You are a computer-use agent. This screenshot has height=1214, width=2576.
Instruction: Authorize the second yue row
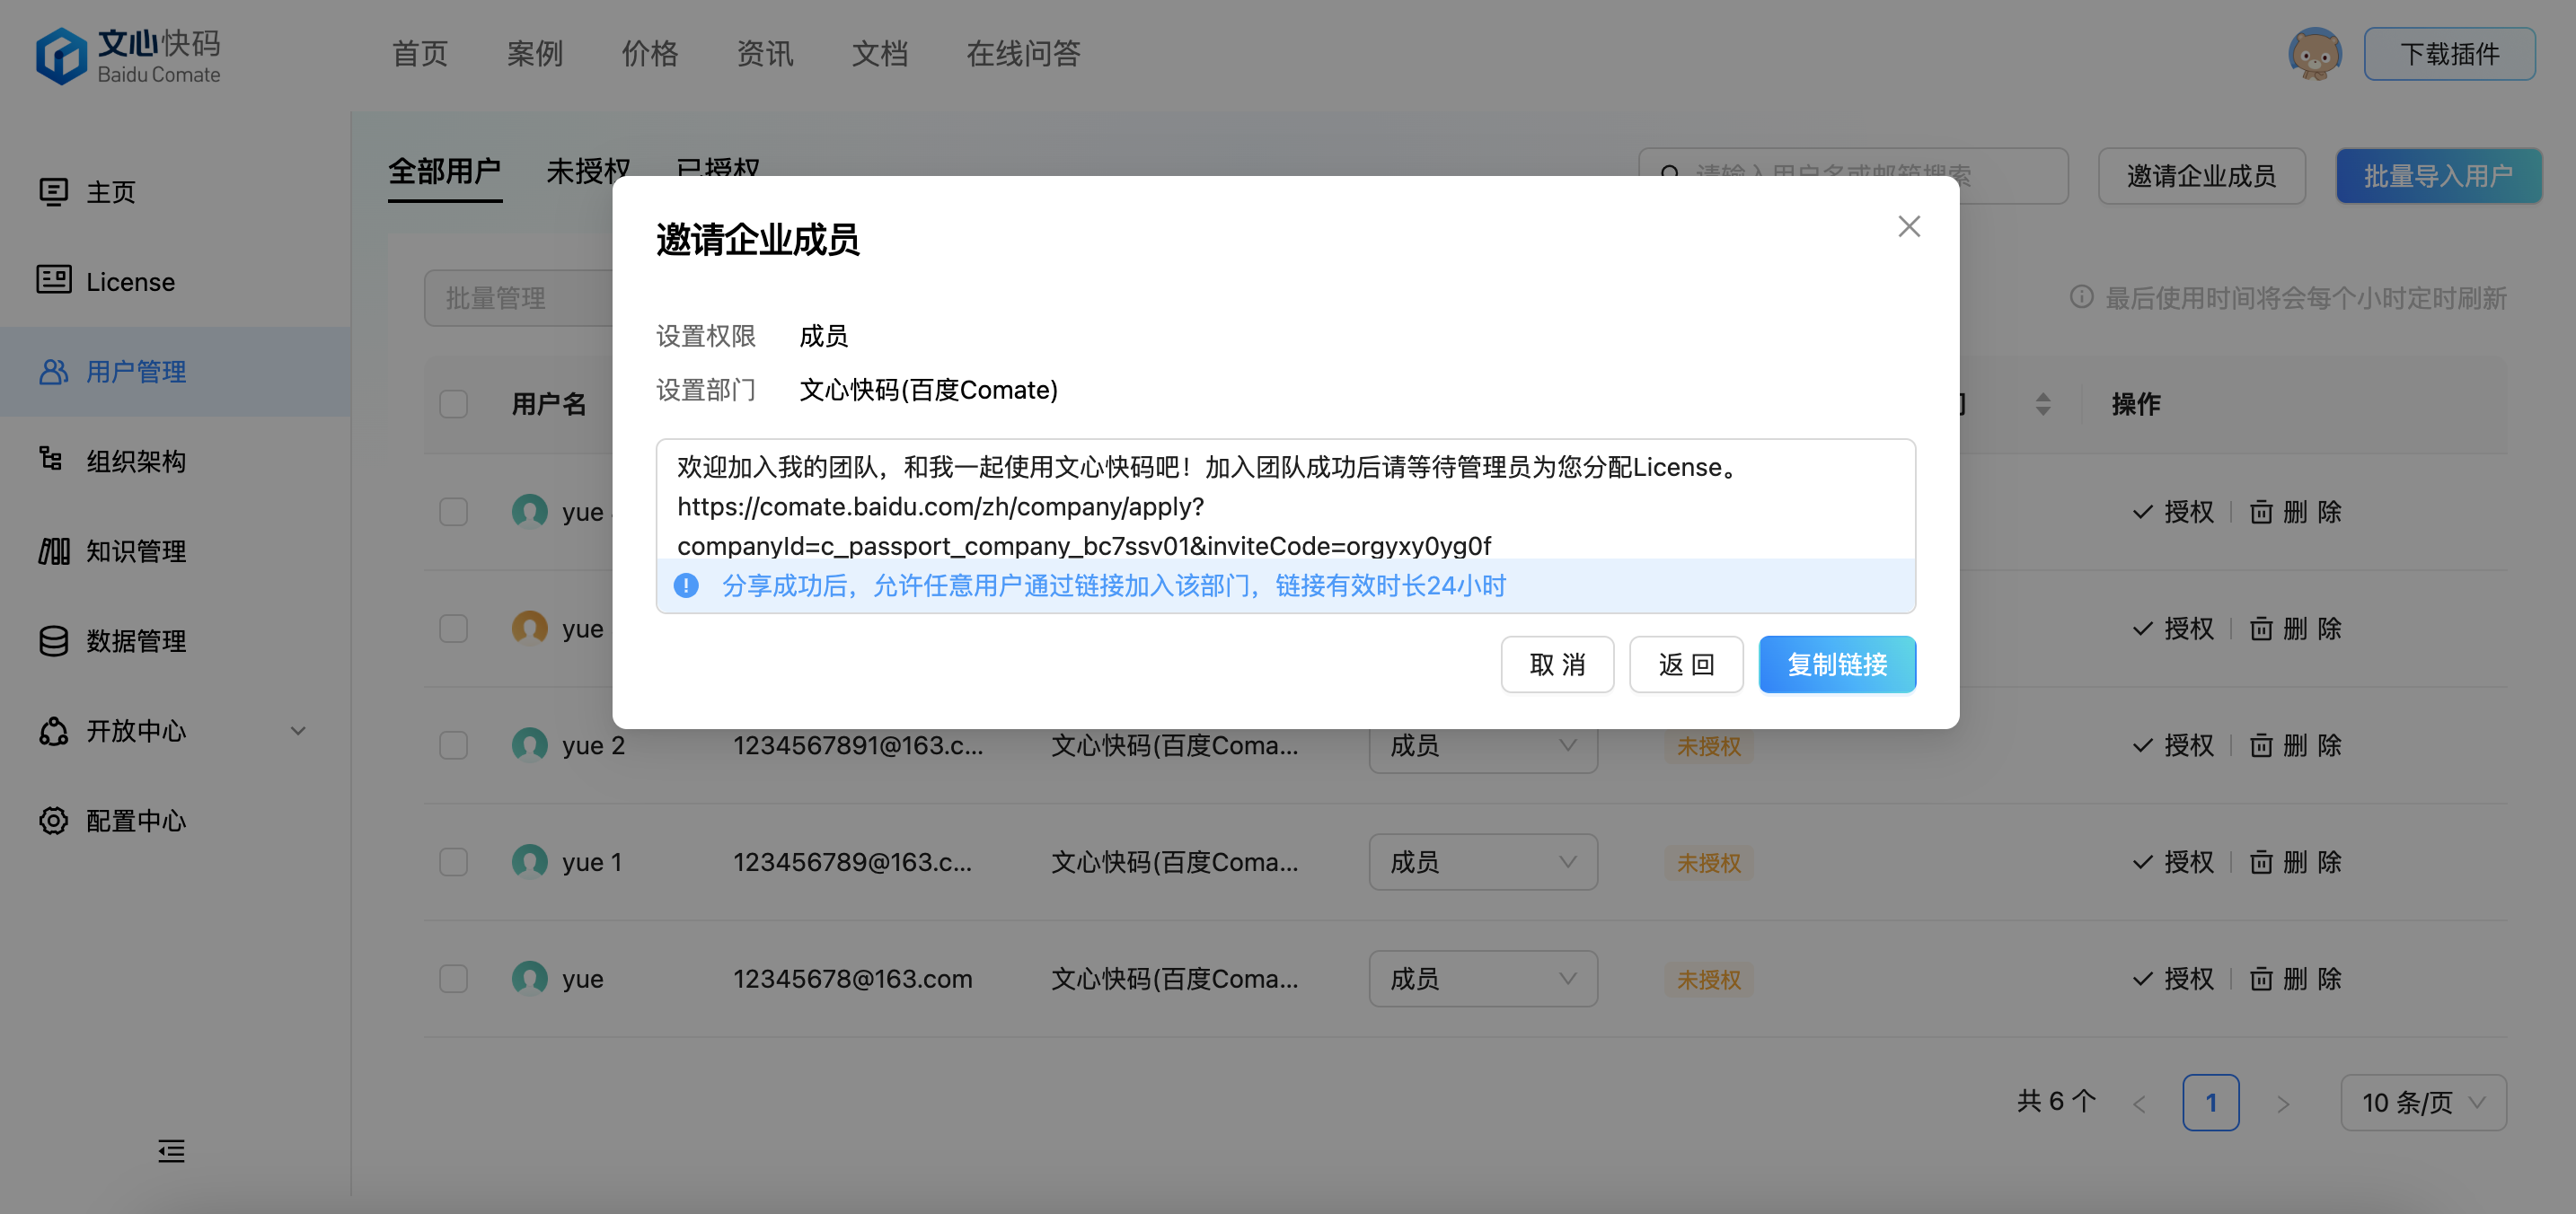coord(2173,629)
